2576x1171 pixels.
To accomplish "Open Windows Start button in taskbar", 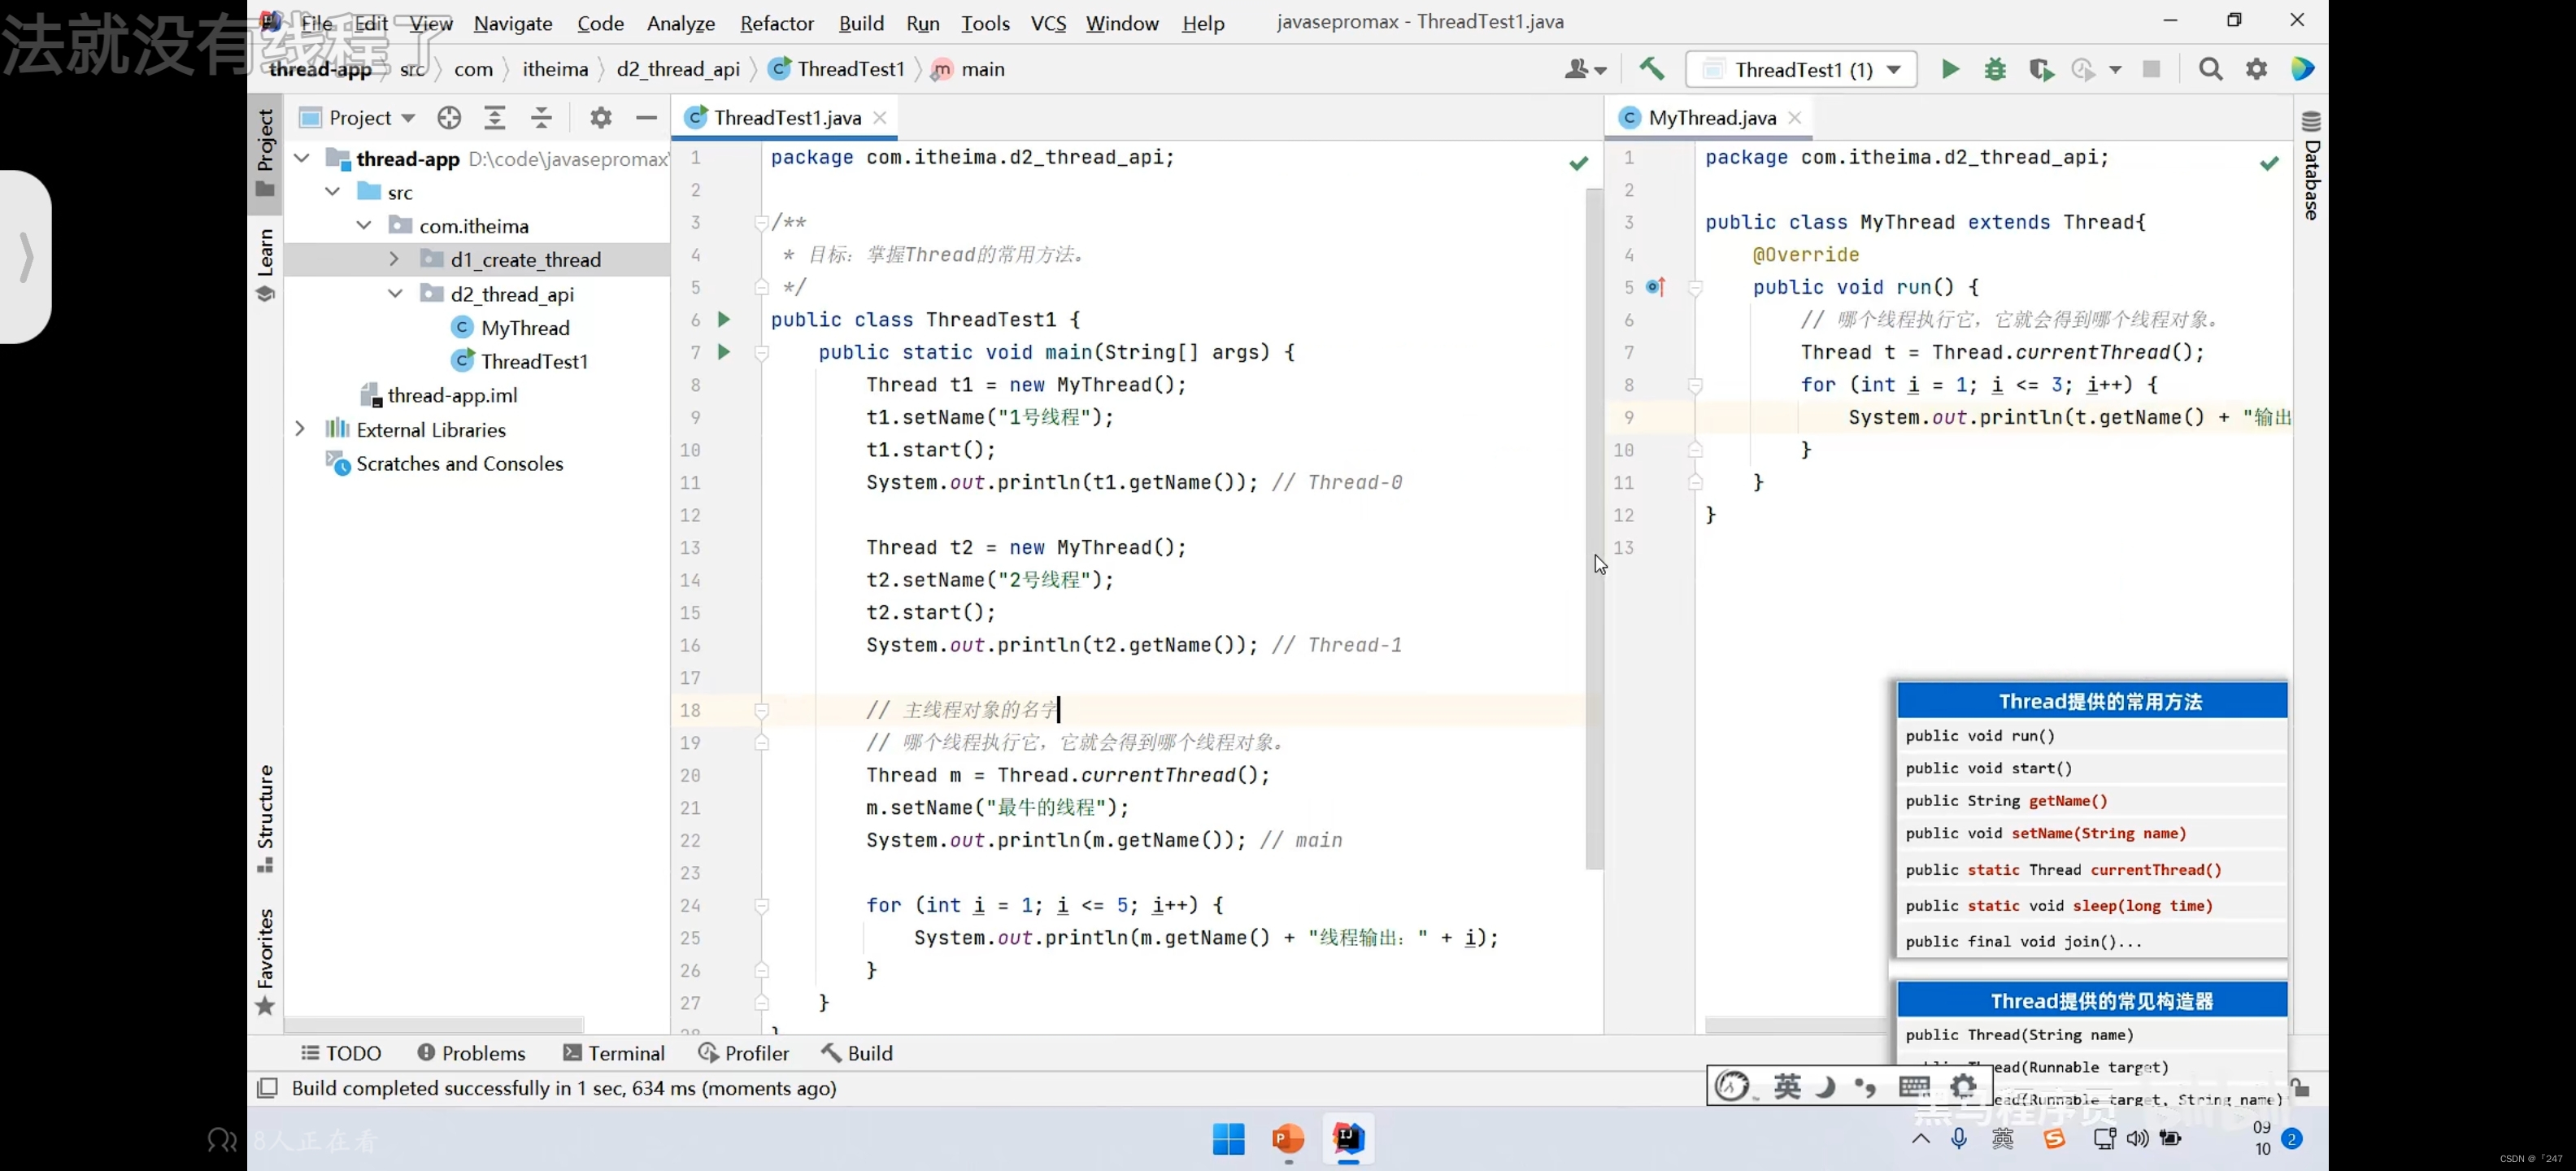I will coord(1228,1138).
